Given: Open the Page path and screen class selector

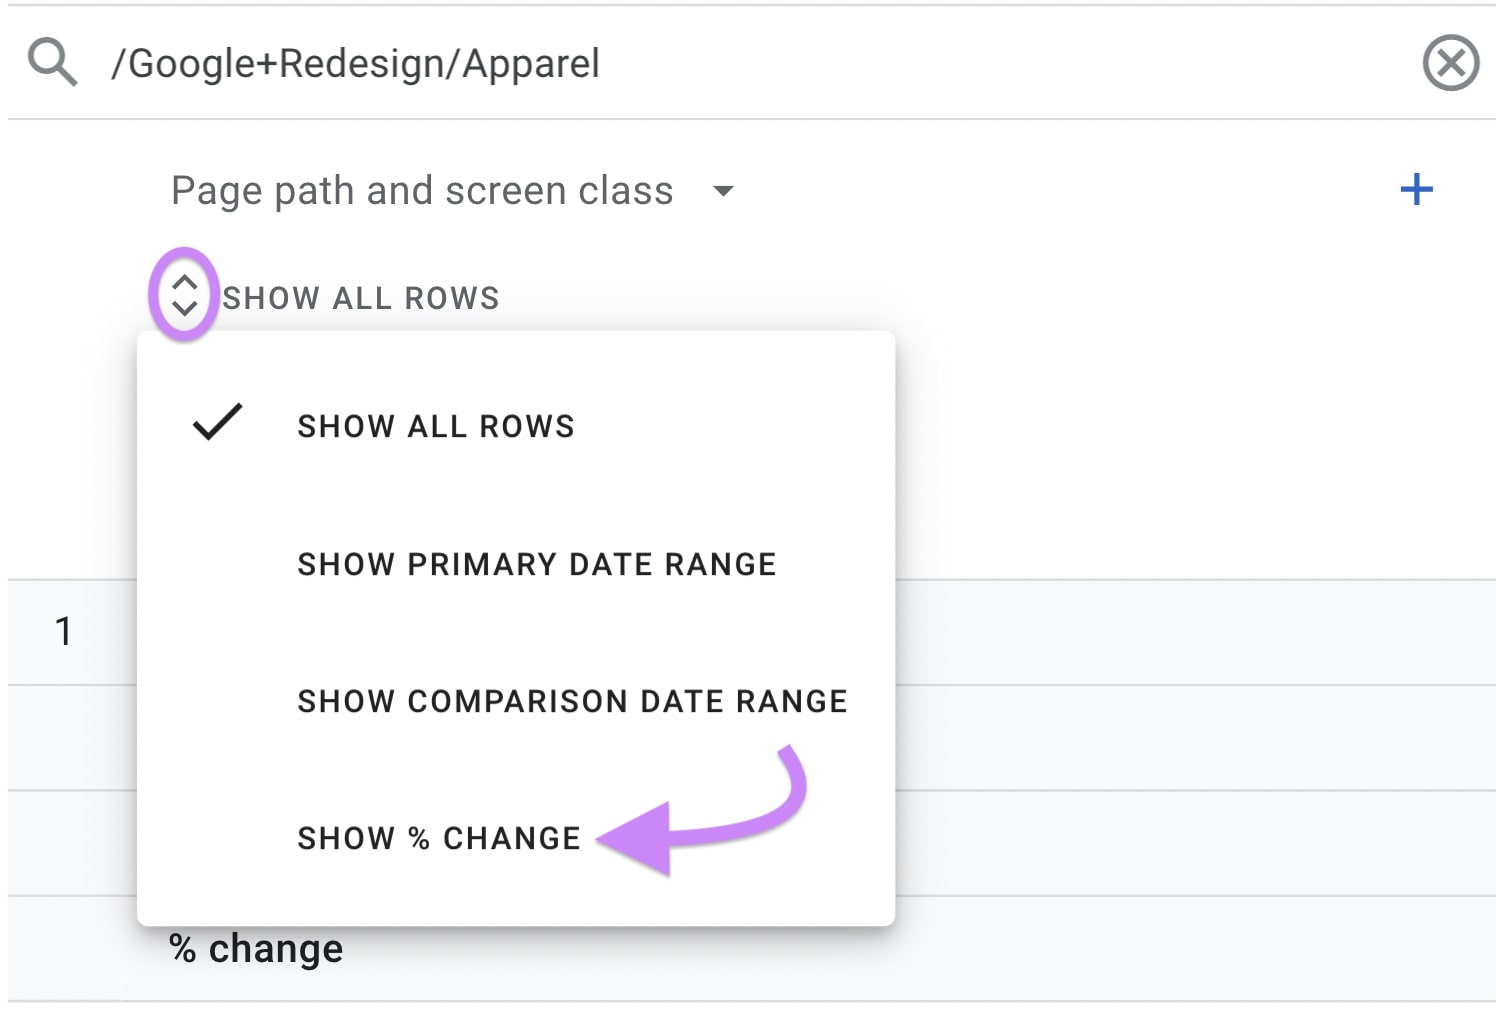Looking at the screenshot, I should point(422,190).
